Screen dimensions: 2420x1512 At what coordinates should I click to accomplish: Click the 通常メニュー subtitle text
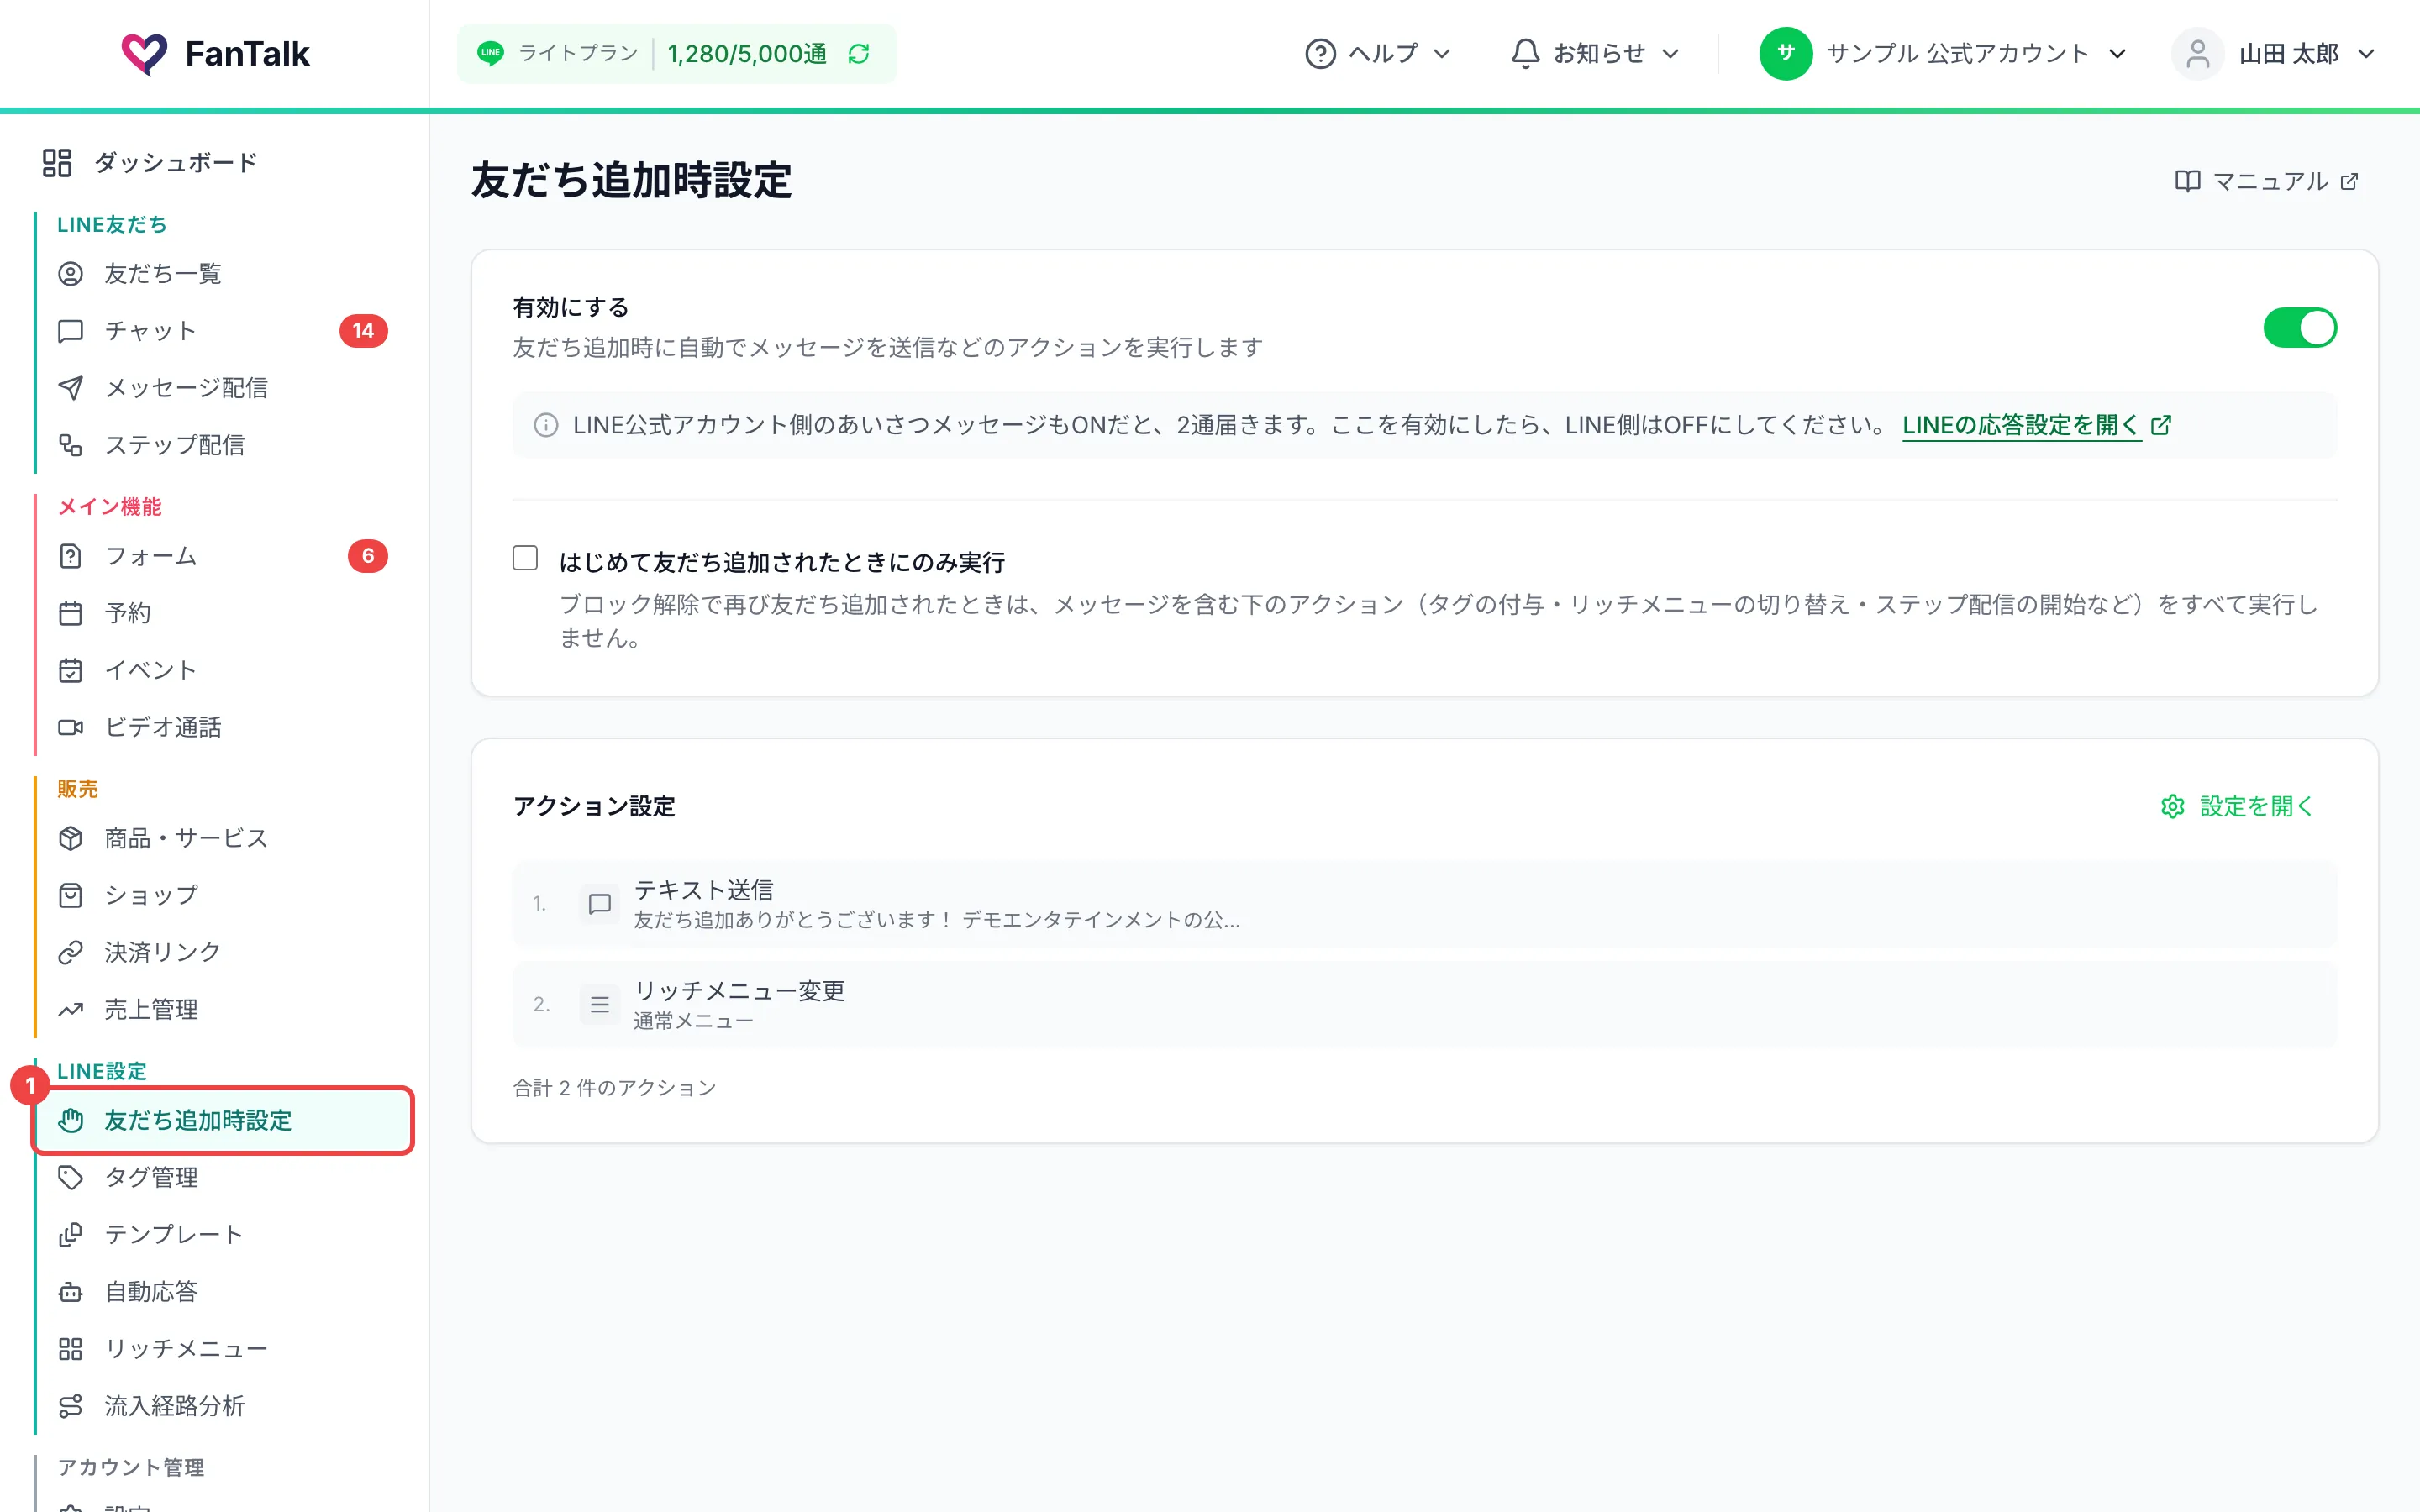693,1021
